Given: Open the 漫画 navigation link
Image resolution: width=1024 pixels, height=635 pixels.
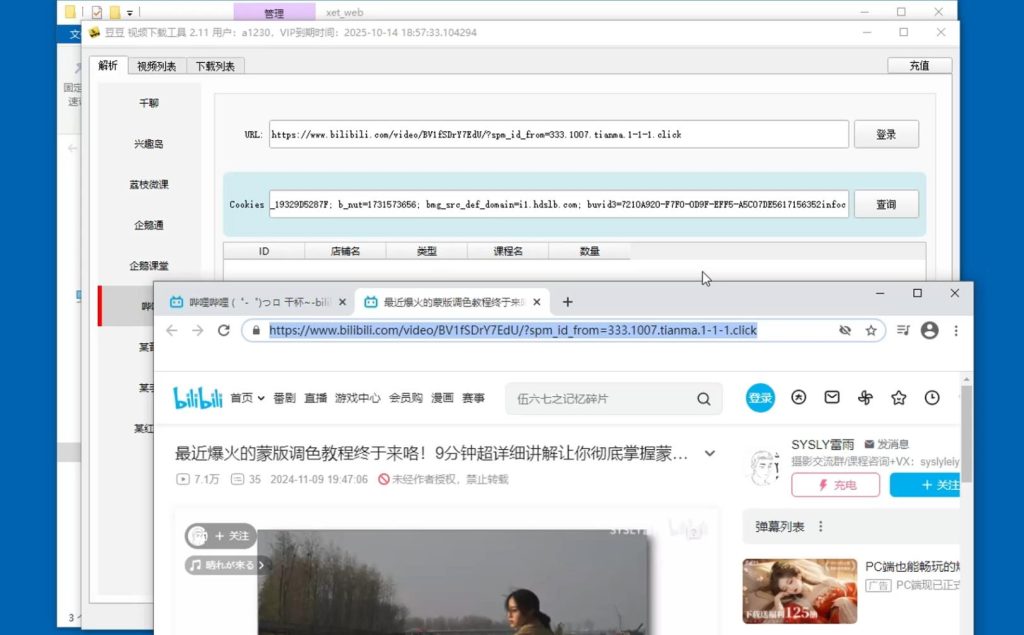Looking at the screenshot, I should (442, 398).
